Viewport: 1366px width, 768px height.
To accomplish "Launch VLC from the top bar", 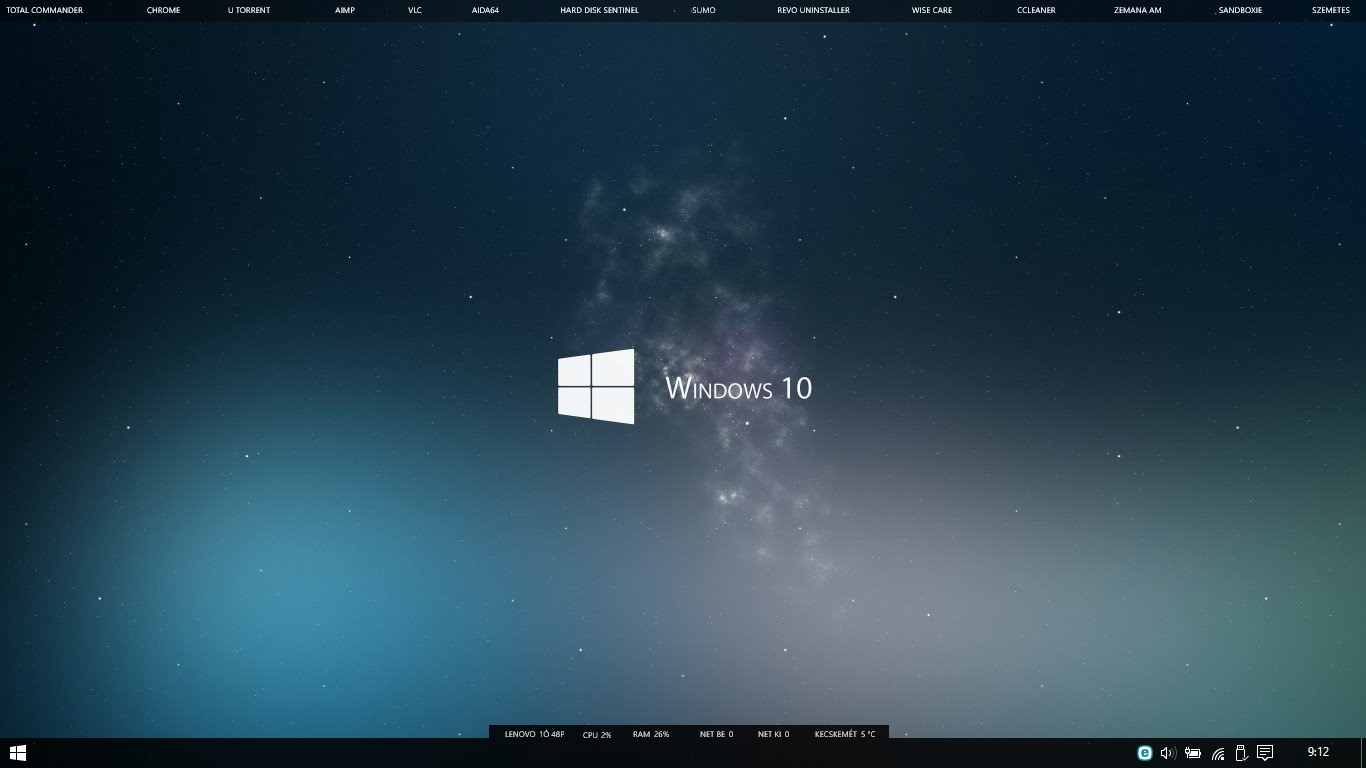I will tap(415, 10).
